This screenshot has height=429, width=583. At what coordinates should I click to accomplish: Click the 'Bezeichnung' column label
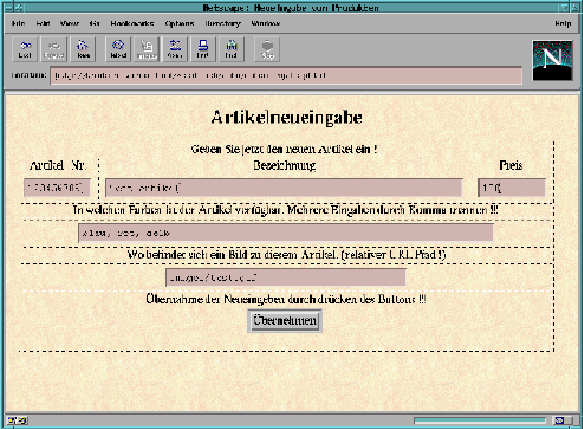(x=284, y=165)
